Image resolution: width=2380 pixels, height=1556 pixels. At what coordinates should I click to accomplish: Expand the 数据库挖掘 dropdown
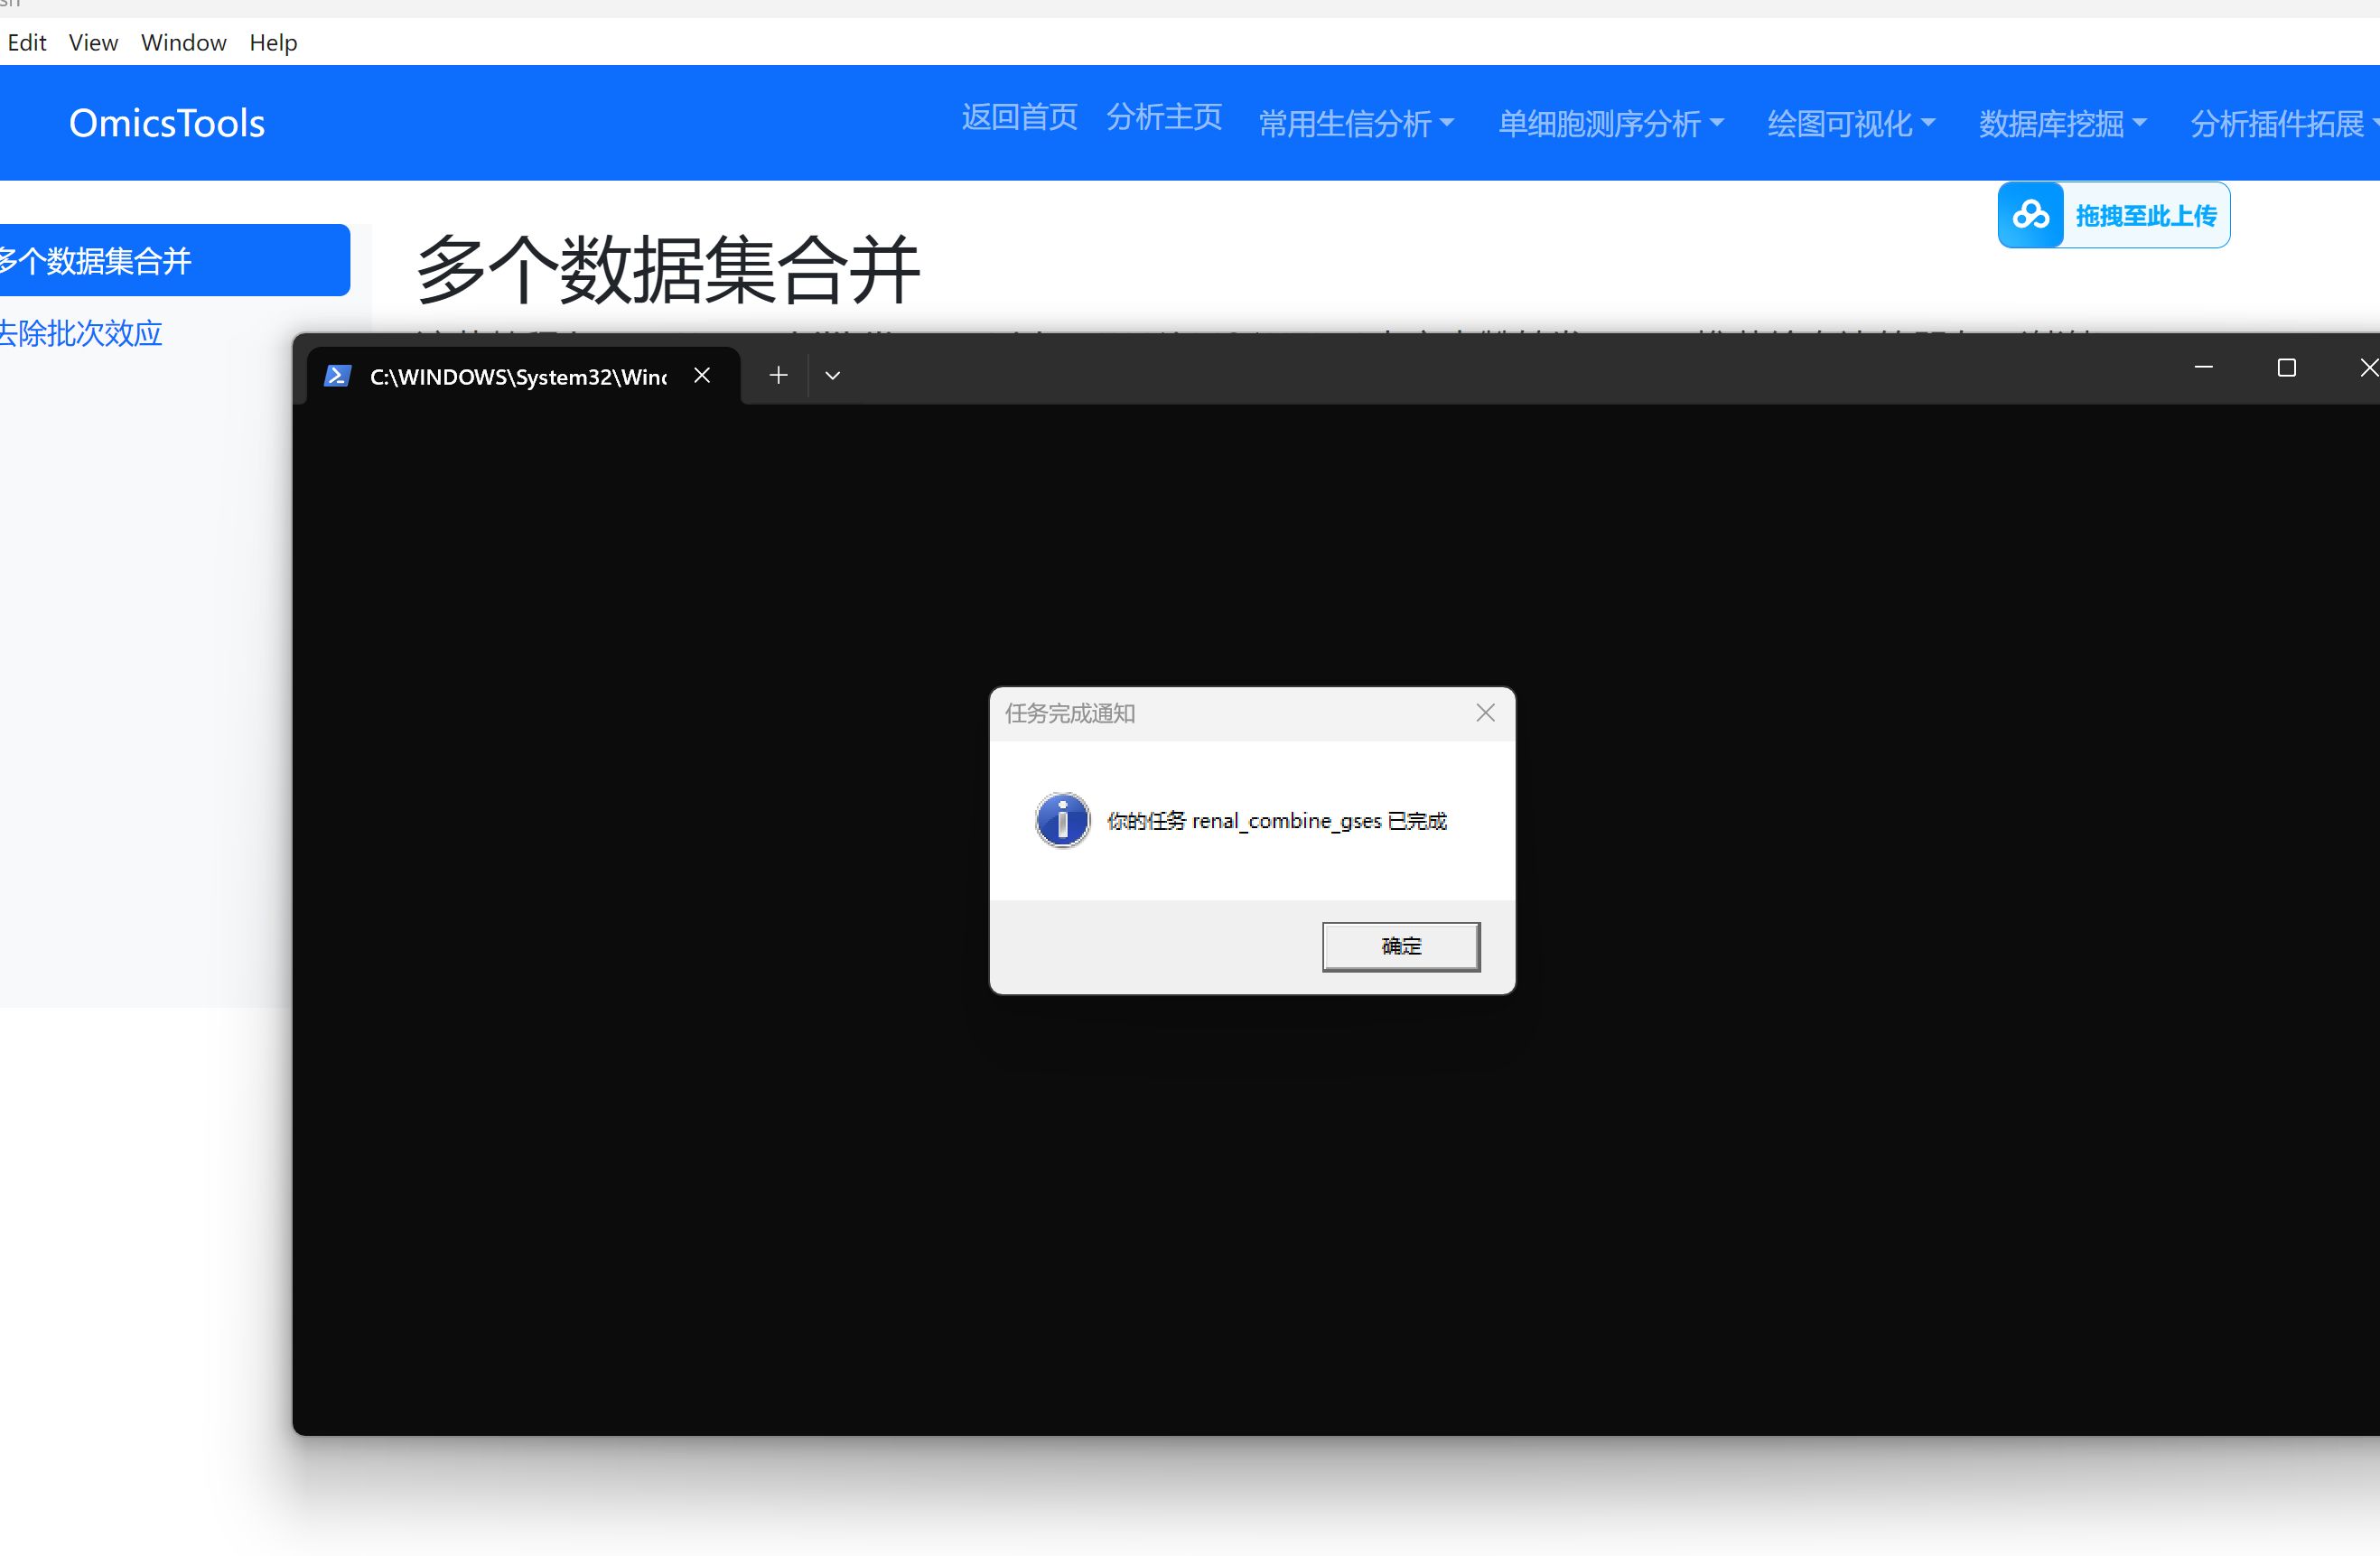pos(2062,124)
